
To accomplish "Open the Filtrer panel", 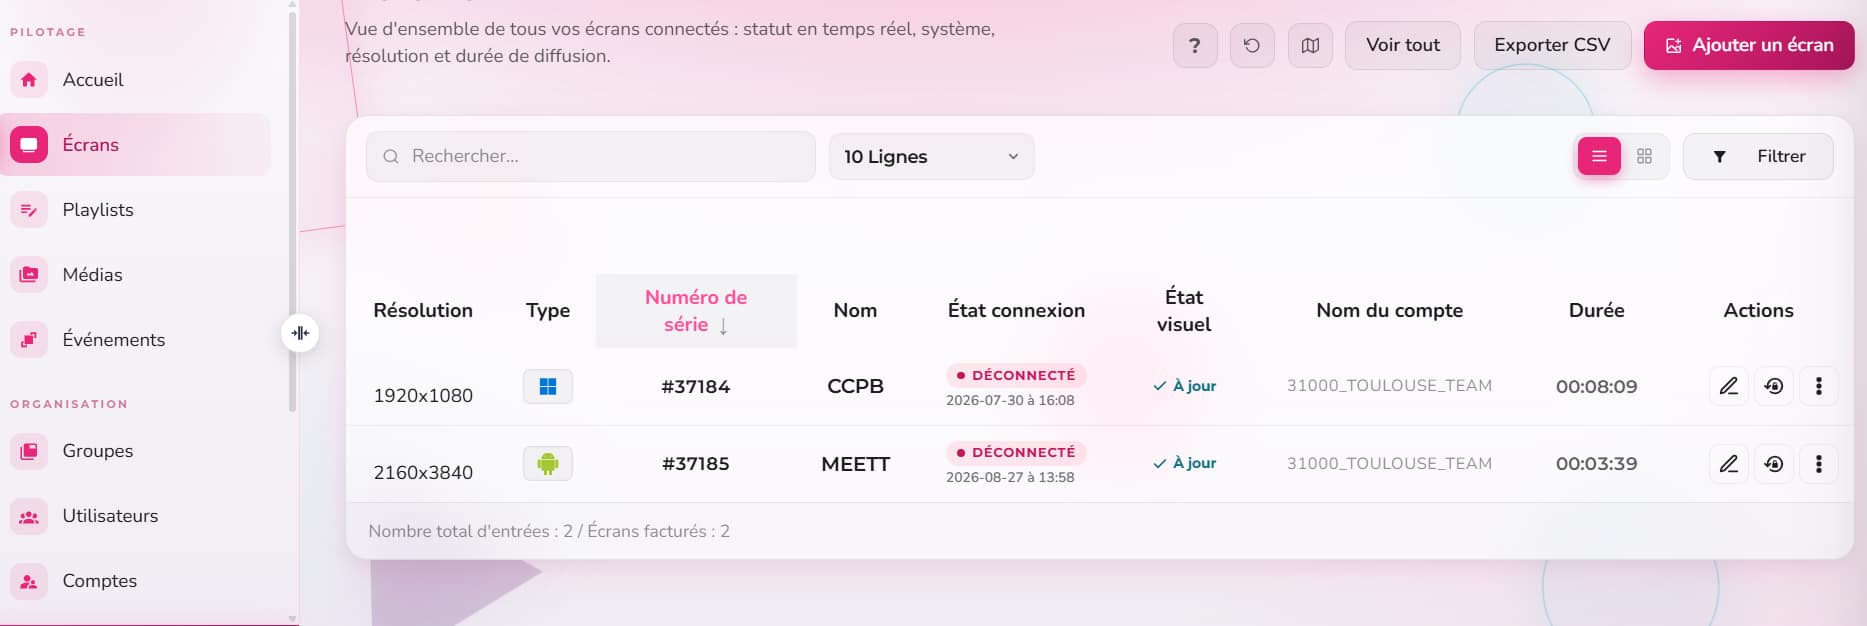I will coord(1758,157).
